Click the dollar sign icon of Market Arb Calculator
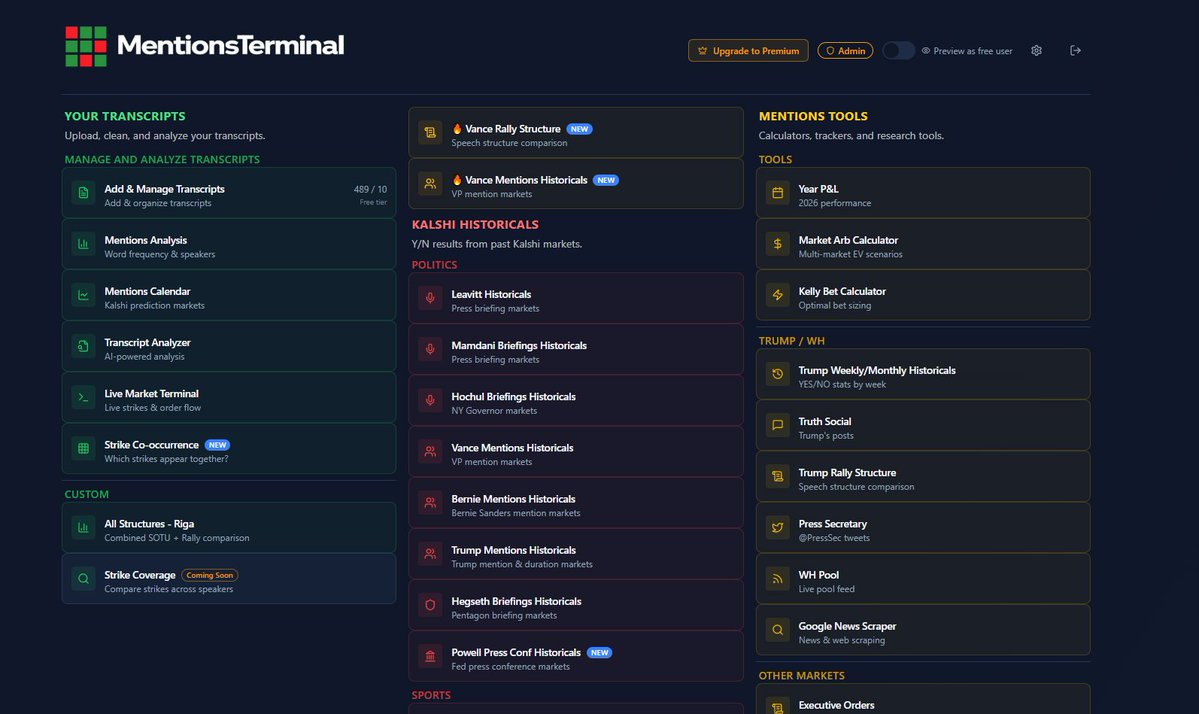Screen dimensions: 1199x714 click(x=778, y=244)
